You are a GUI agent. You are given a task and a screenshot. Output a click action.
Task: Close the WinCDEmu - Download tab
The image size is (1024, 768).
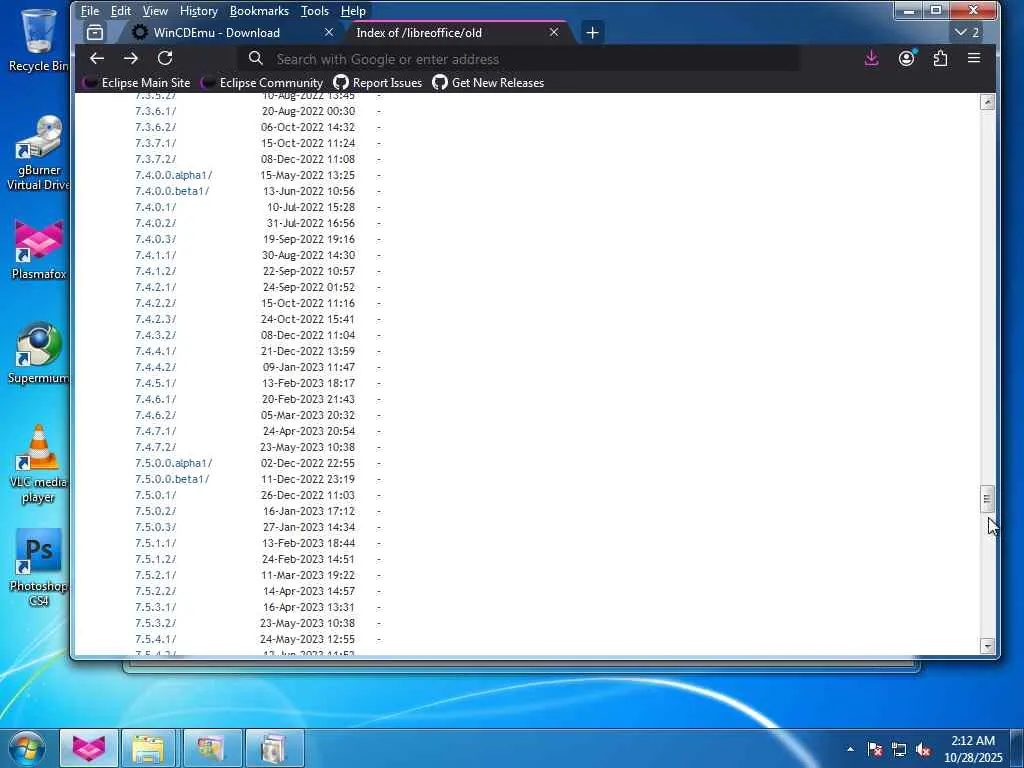(x=329, y=32)
